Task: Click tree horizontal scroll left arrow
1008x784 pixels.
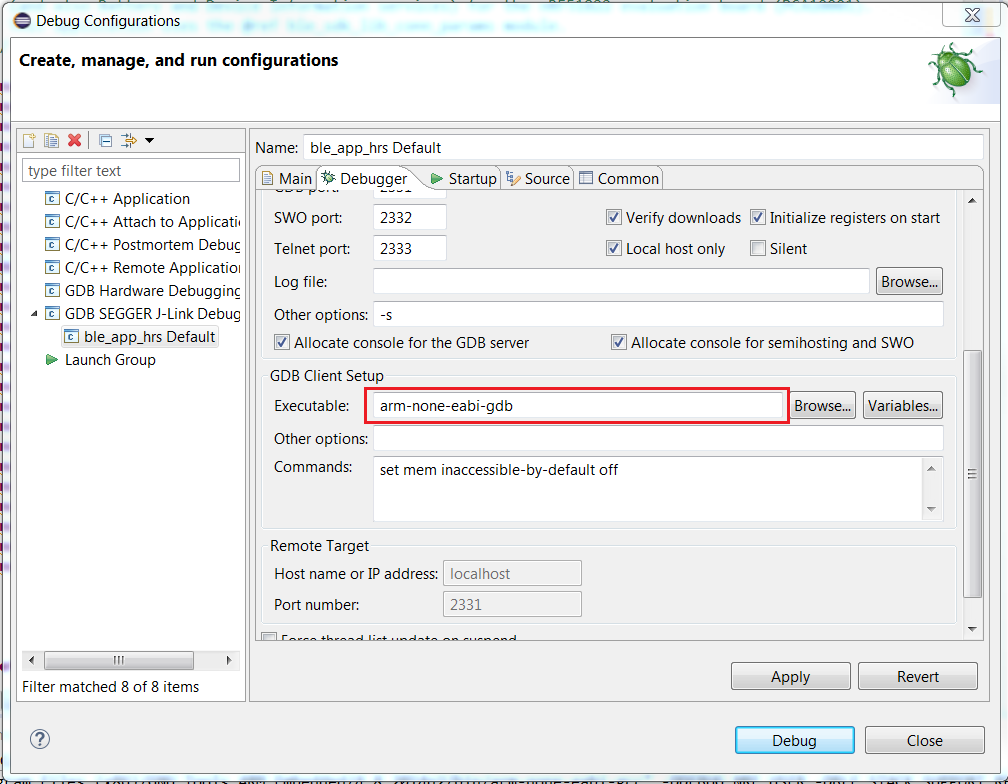Action: click(32, 660)
